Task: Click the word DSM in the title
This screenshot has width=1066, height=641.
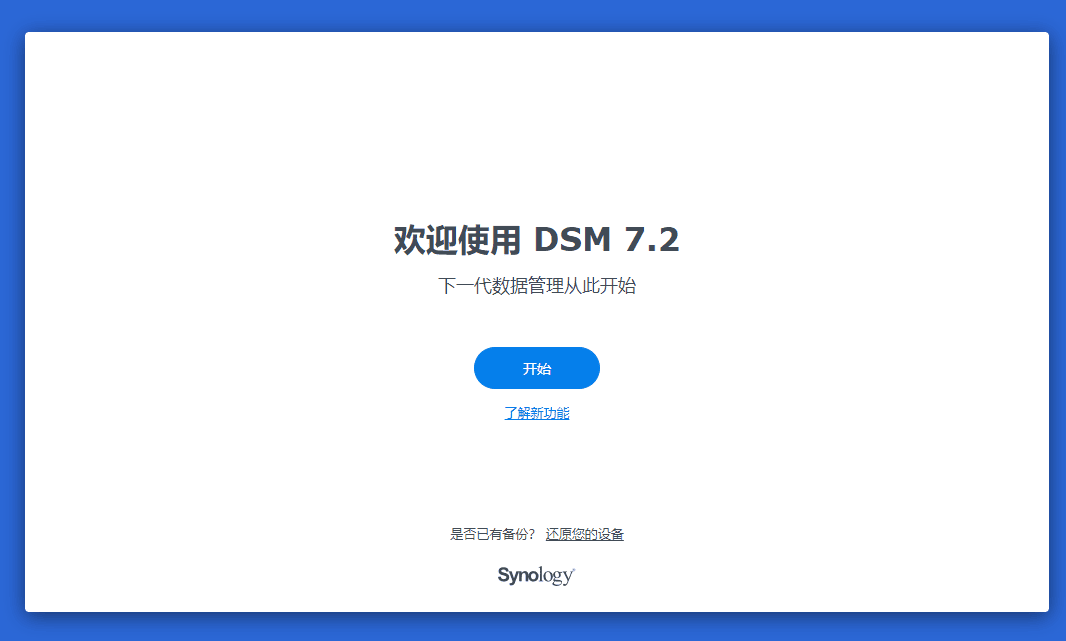Action: coord(572,240)
